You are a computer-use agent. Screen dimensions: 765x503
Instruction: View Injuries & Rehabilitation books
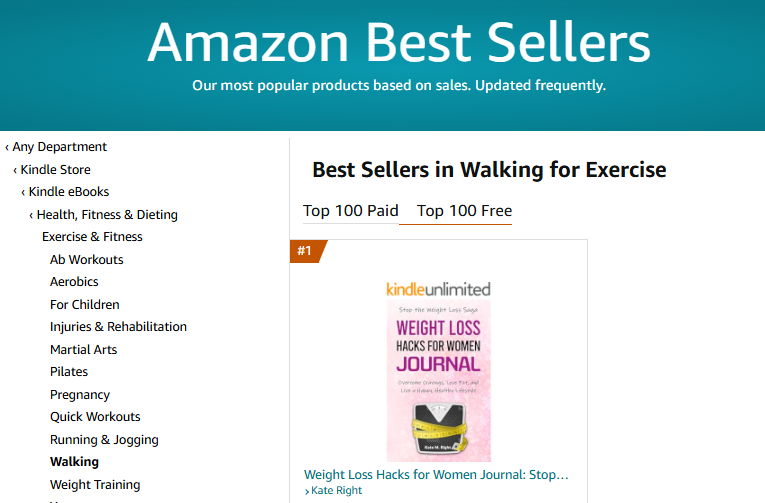tap(118, 327)
